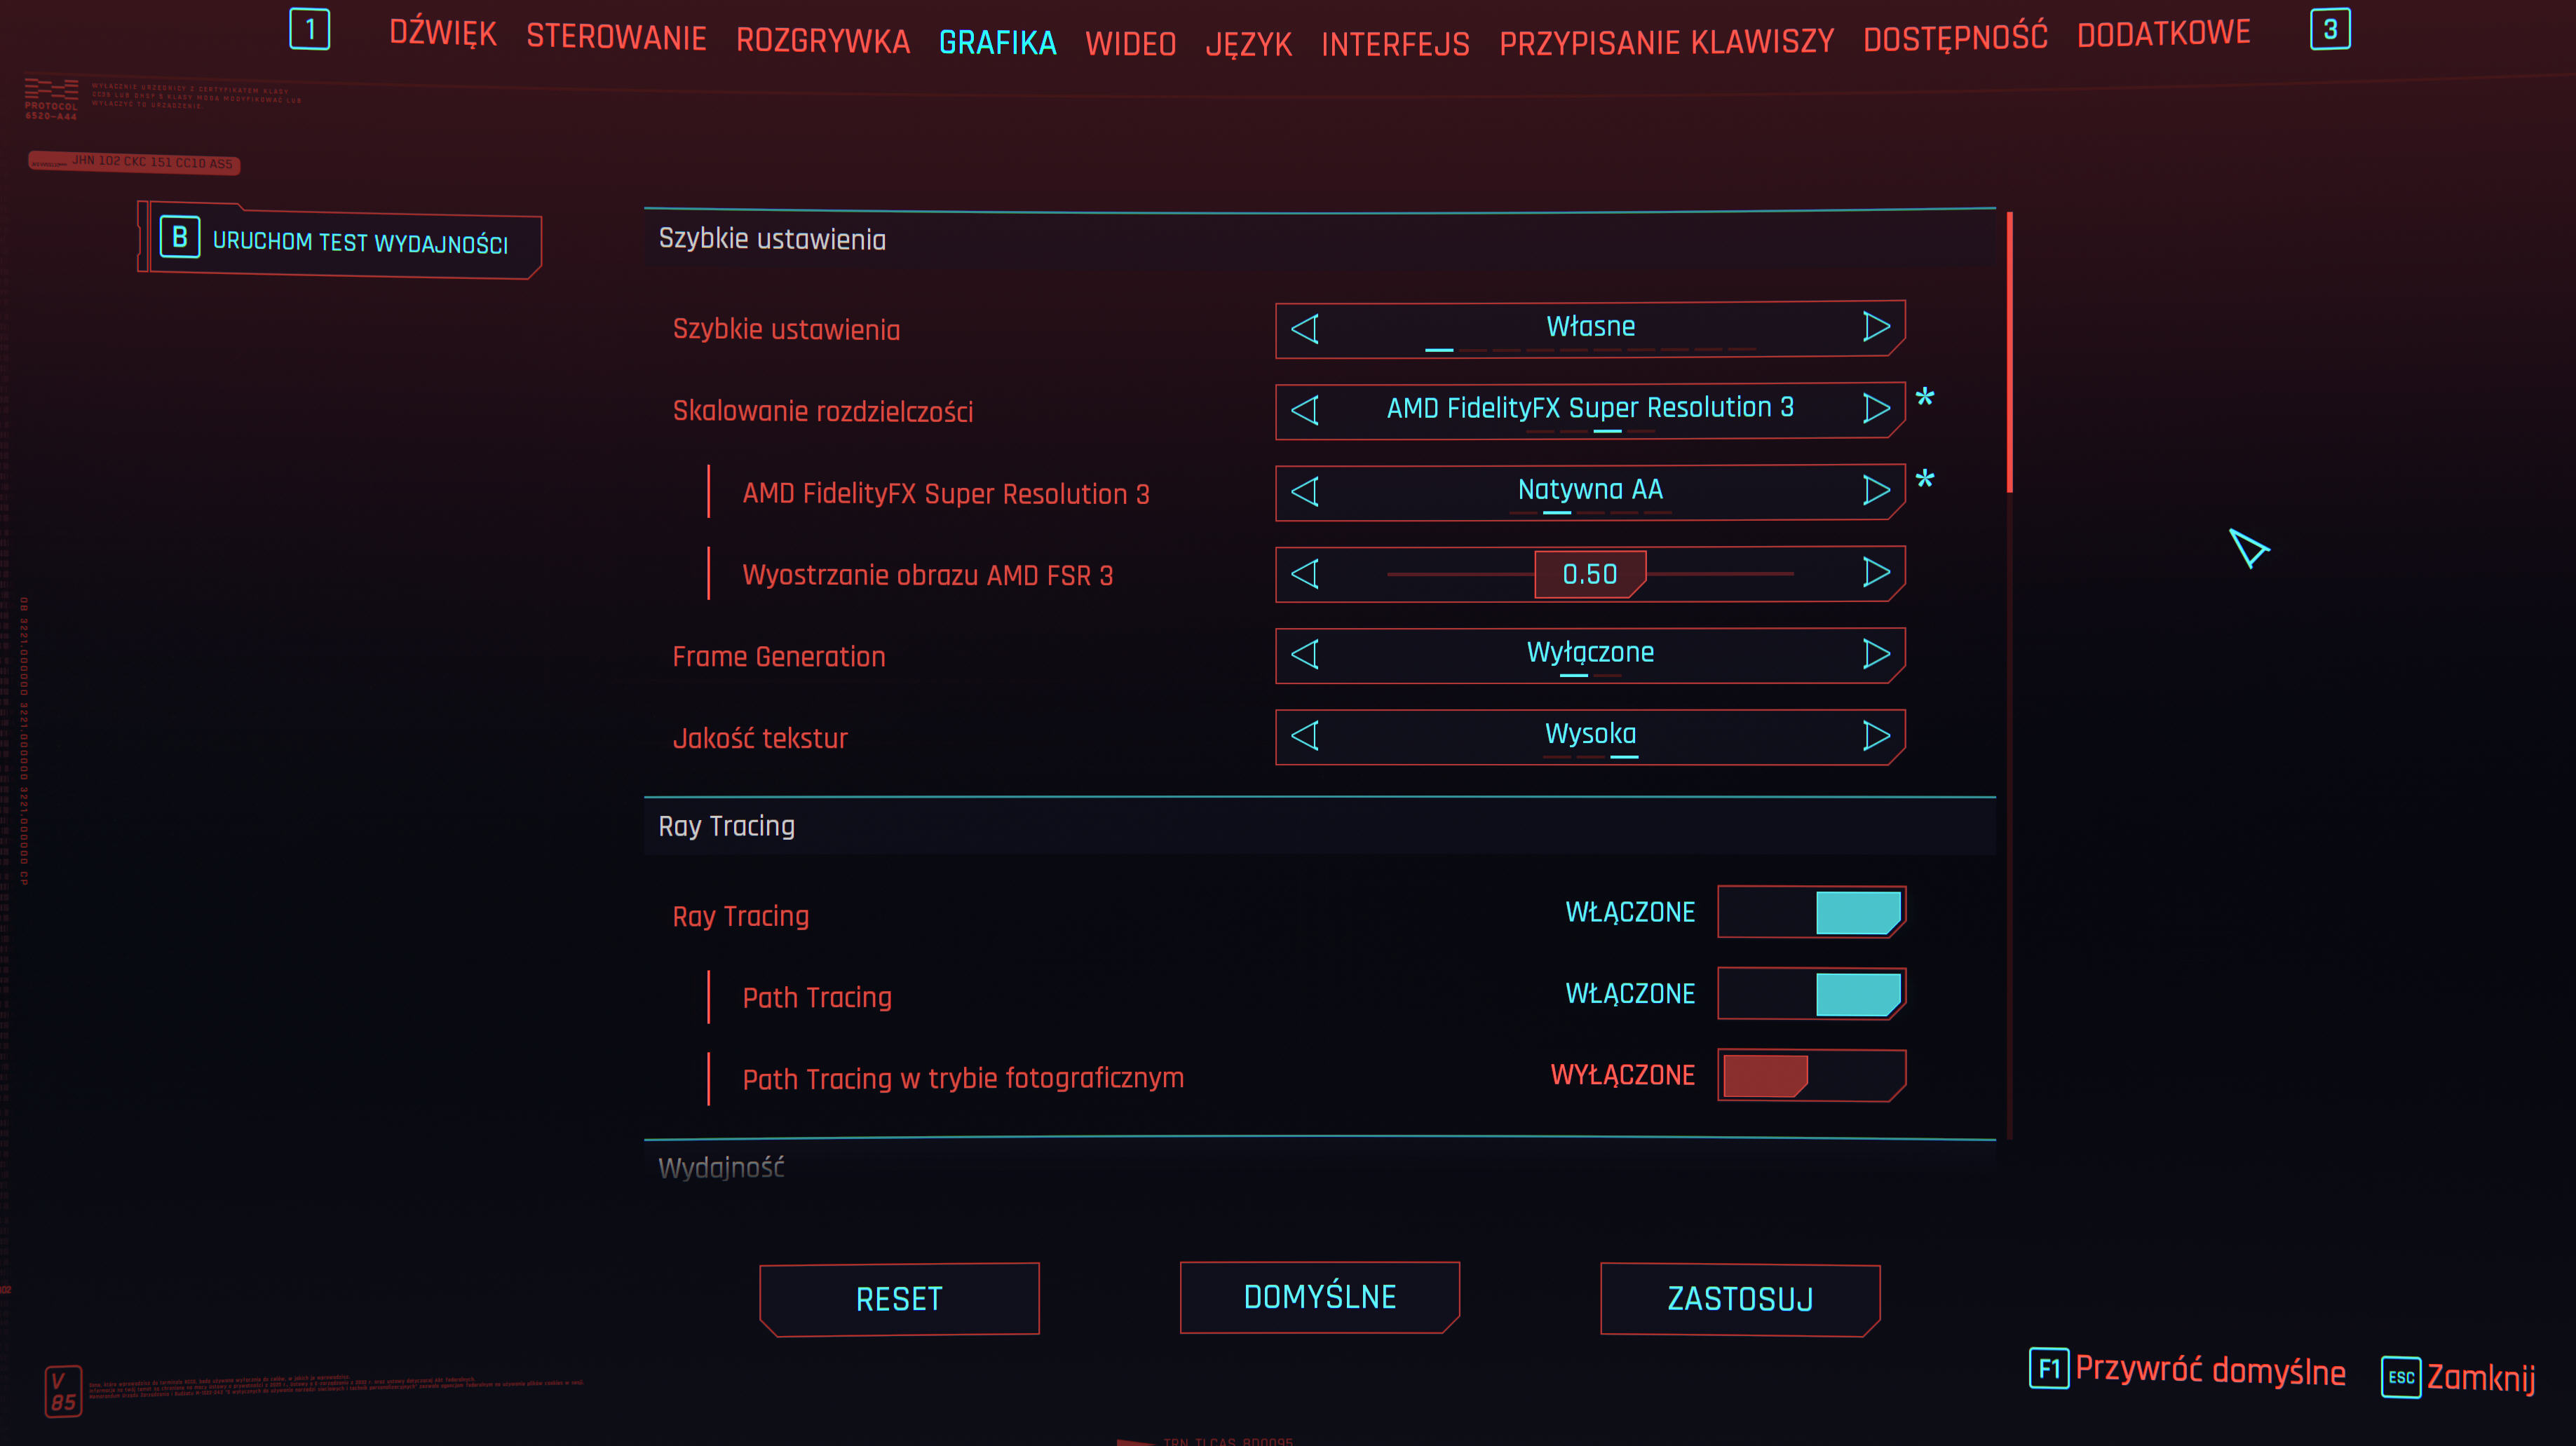2576x1446 pixels.
Task: Change the Wyłączone Frame Generation value
Action: pos(1590,653)
